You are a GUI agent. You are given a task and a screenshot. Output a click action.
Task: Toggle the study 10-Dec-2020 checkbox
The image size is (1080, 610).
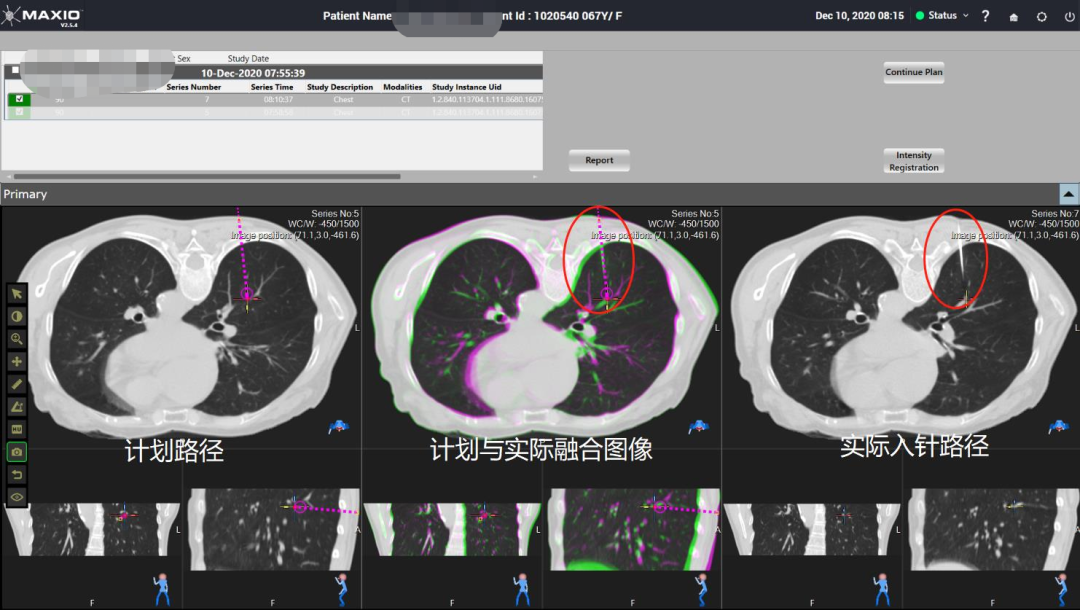pyautogui.click(x=15, y=70)
